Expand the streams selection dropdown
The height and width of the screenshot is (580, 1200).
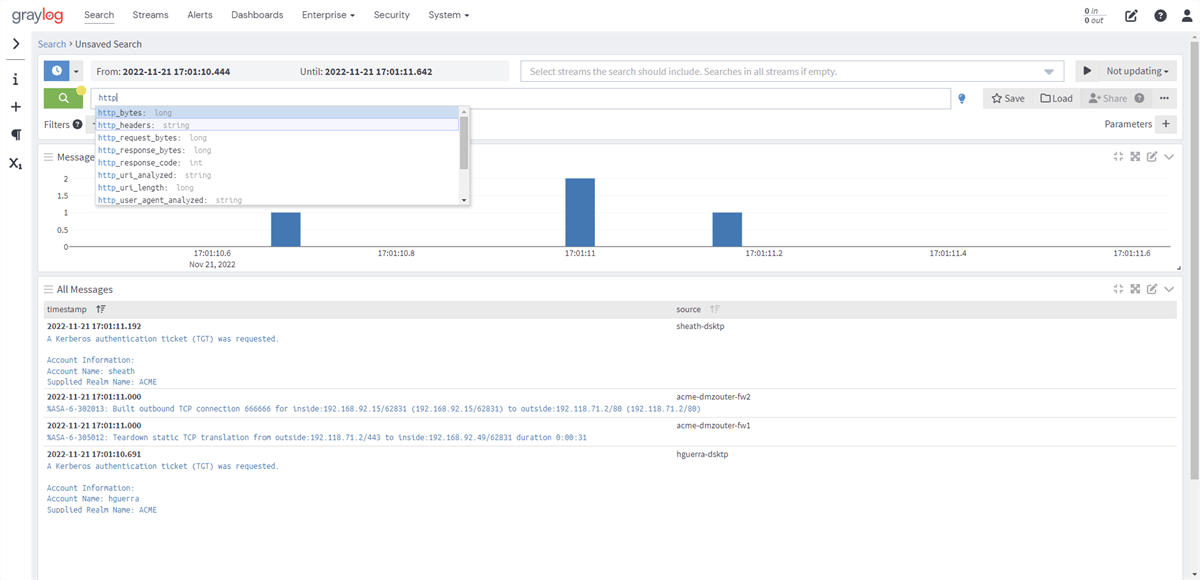point(1049,72)
